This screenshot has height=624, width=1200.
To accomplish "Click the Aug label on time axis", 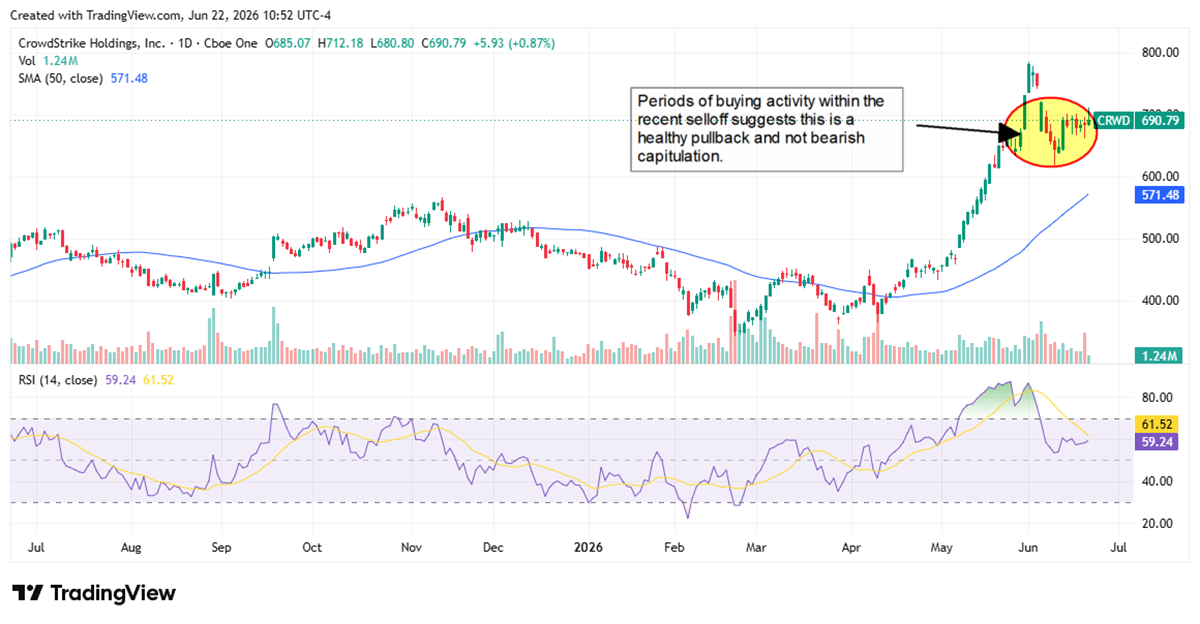I will pos(131,549).
